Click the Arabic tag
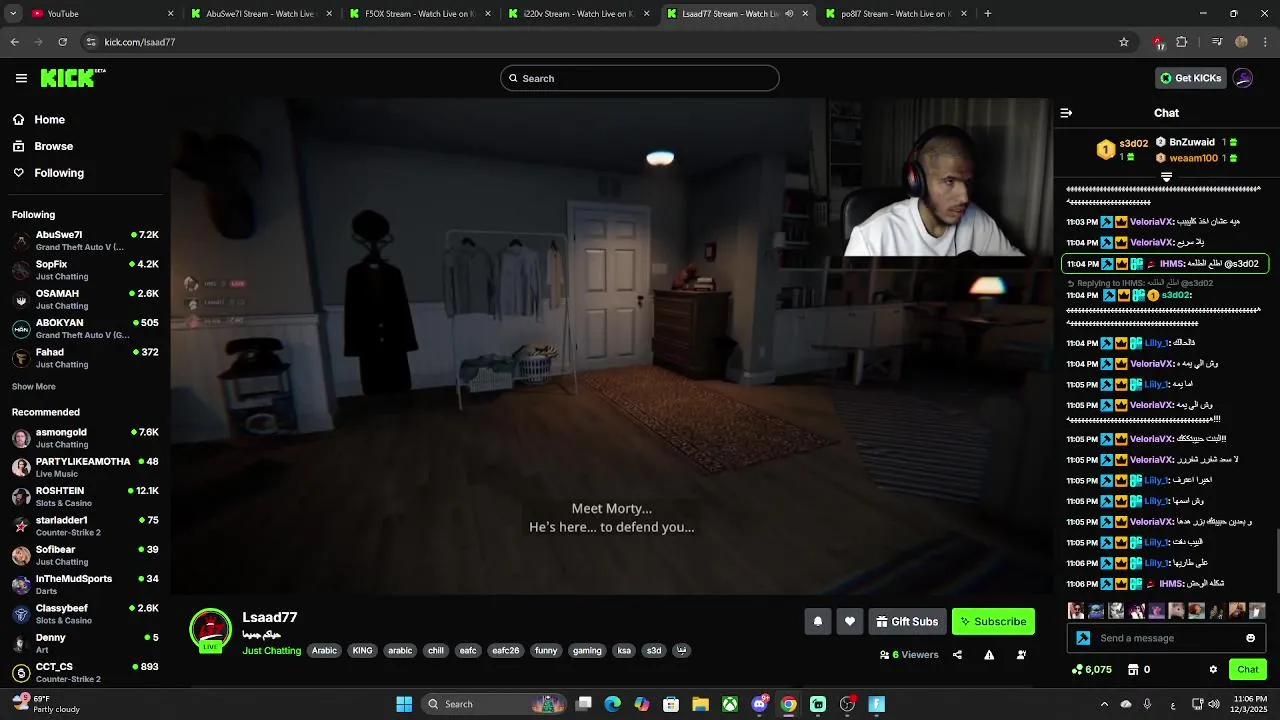The width and height of the screenshot is (1280, 720). (325, 651)
